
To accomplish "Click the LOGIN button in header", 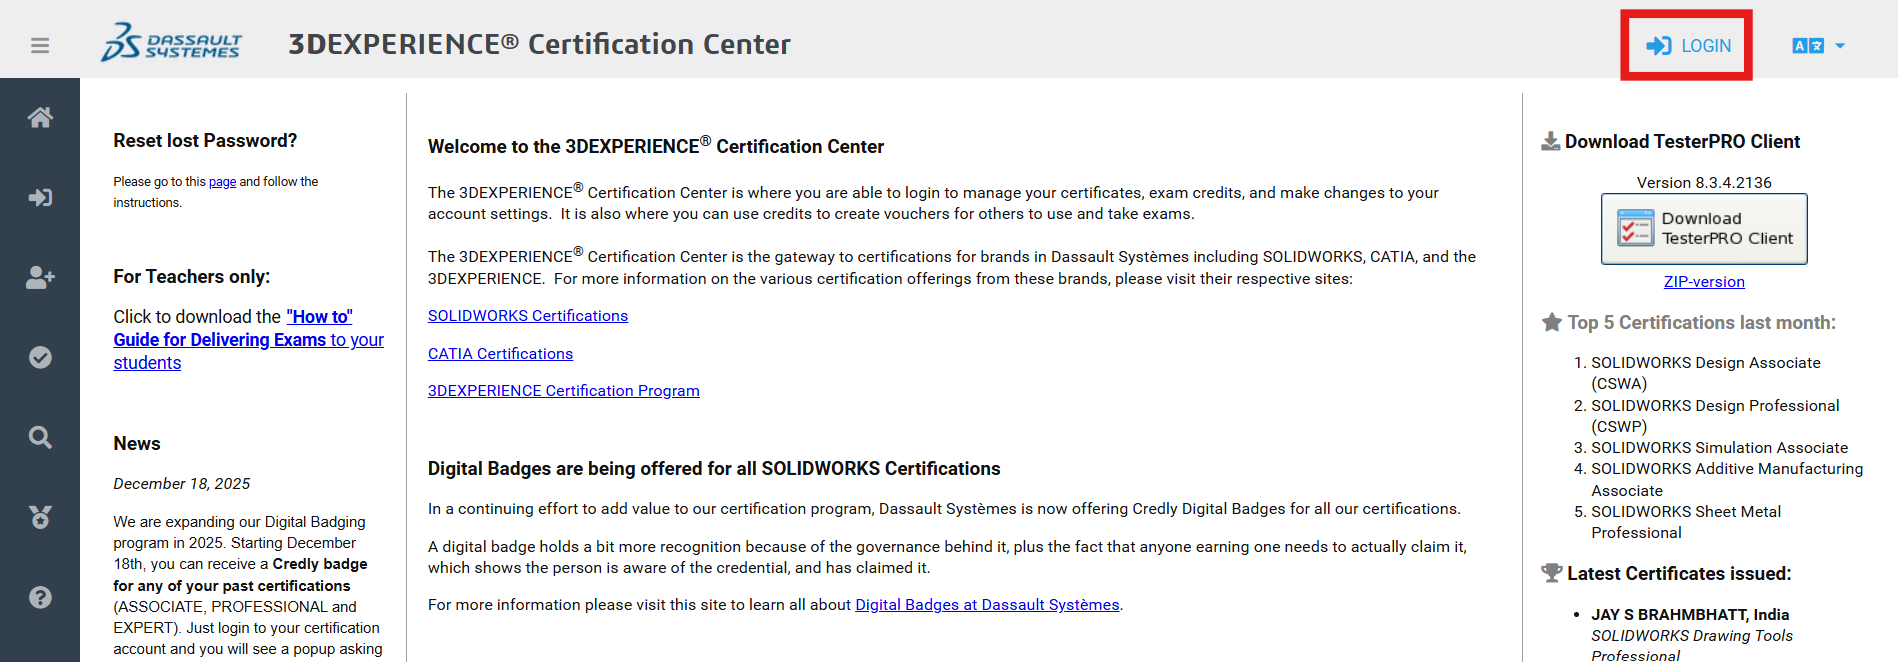I will (1688, 46).
